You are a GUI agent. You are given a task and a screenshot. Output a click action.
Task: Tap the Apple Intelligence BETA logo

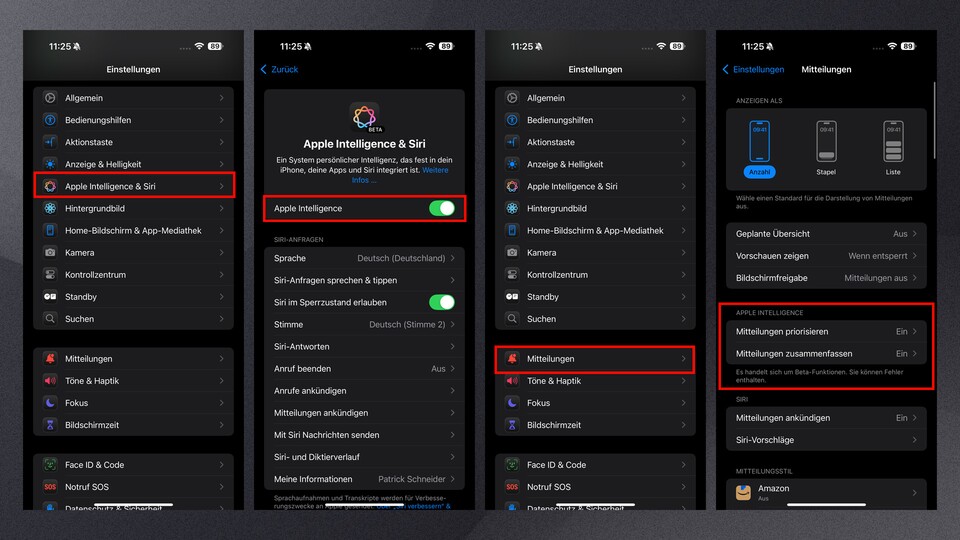pyautogui.click(x=365, y=117)
